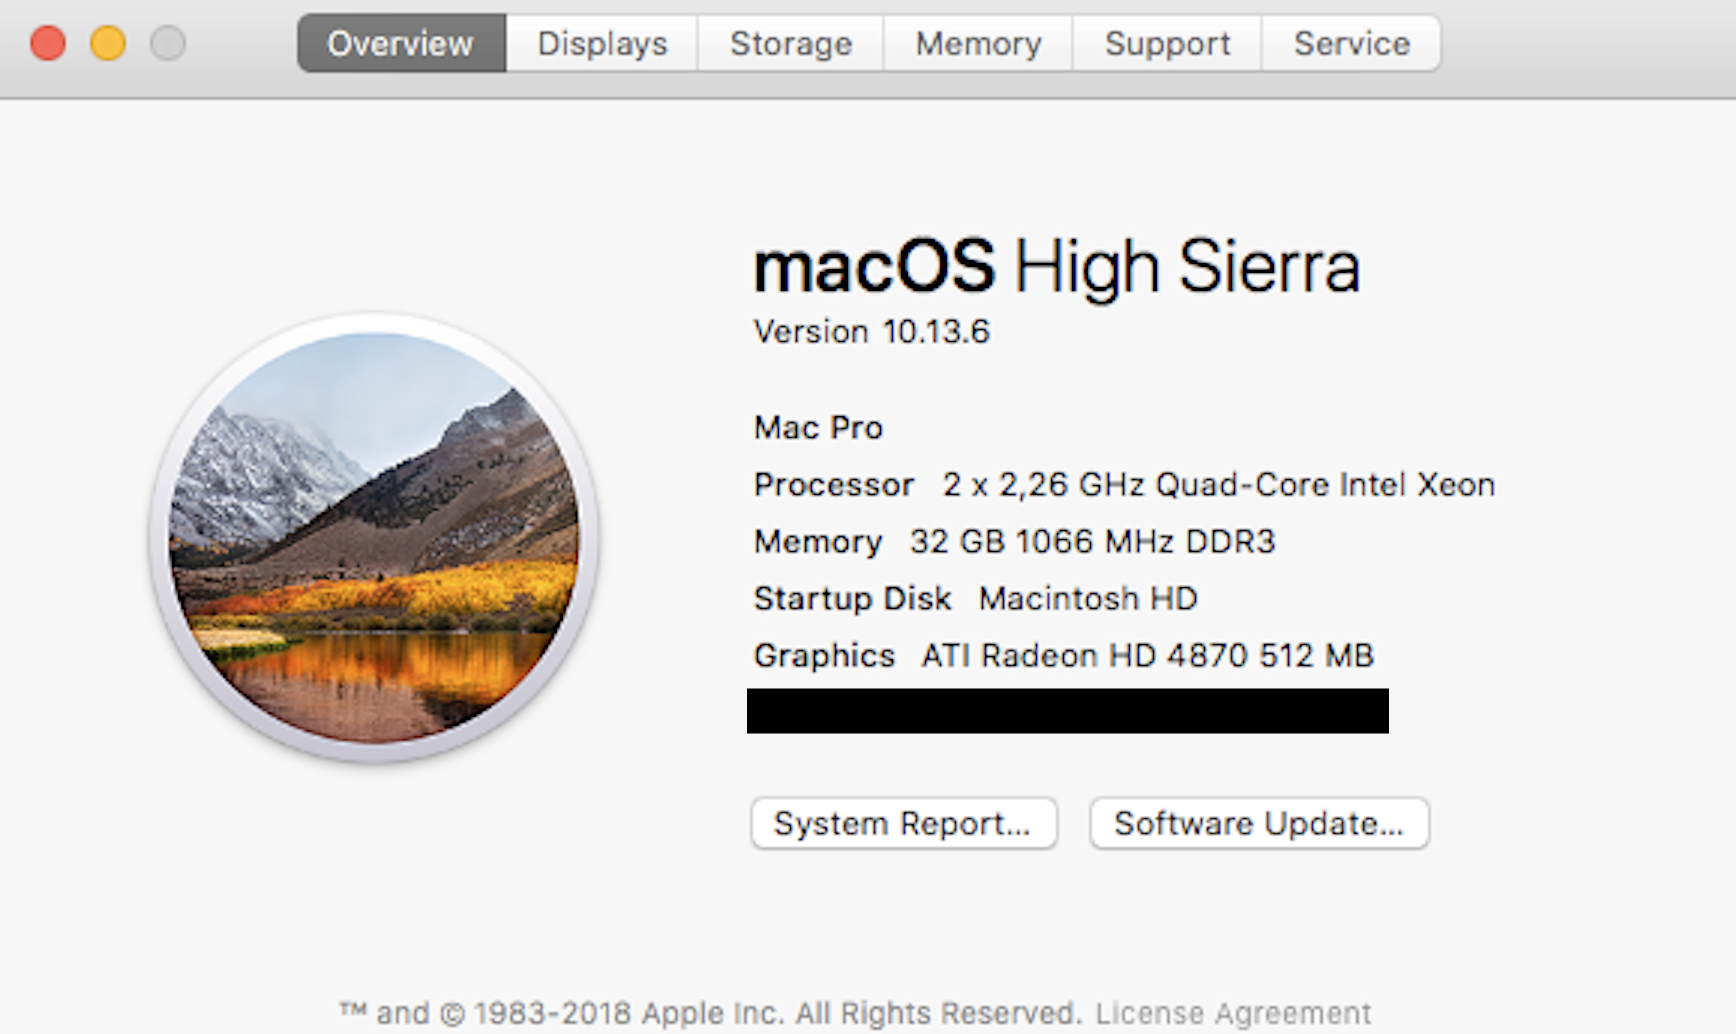This screenshot has width=1736, height=1034.
Task: Go to the Memory tab
Action: point(978,44)
